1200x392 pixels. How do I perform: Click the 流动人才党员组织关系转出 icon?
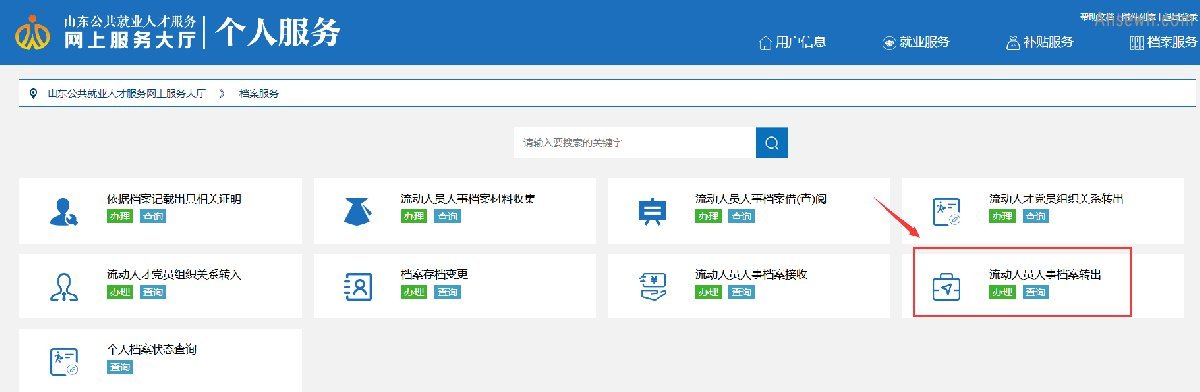point(946,211)
